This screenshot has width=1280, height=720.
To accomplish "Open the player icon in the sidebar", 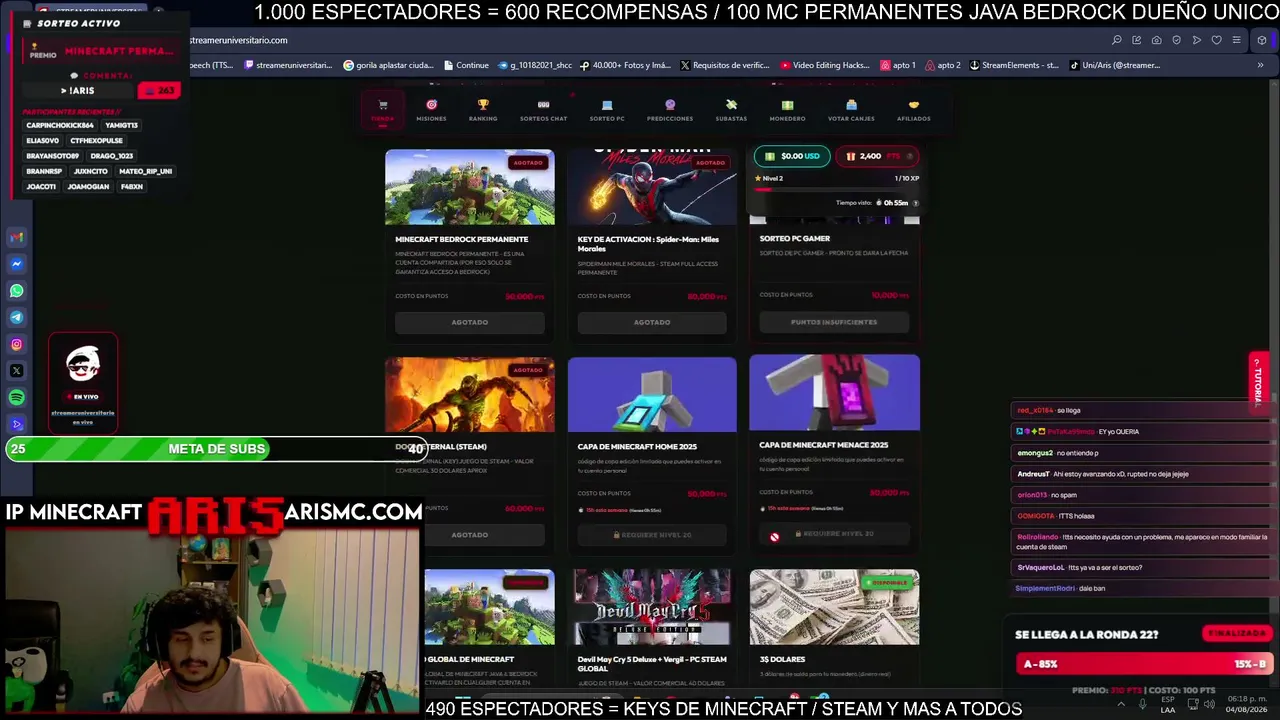I will tap(17, 424).
